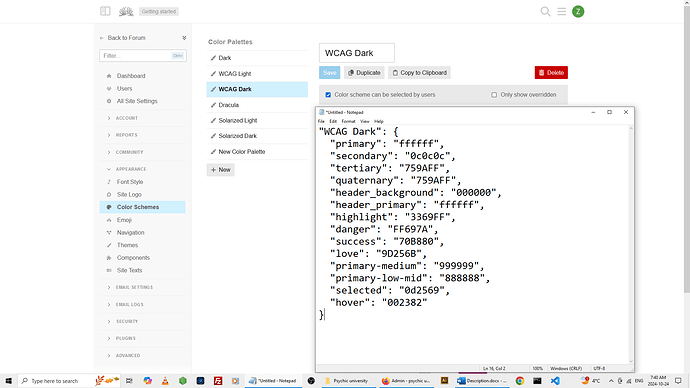Select the Solarized Dark color palette
This screenshot has height=388, width=690.
(257, 136)
